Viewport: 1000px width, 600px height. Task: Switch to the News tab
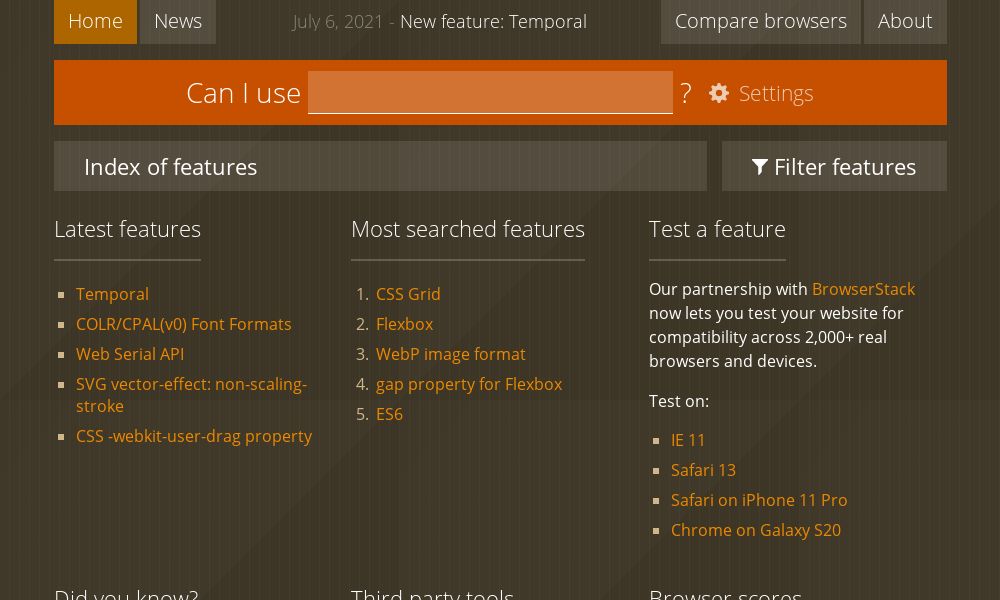point(177,21)
